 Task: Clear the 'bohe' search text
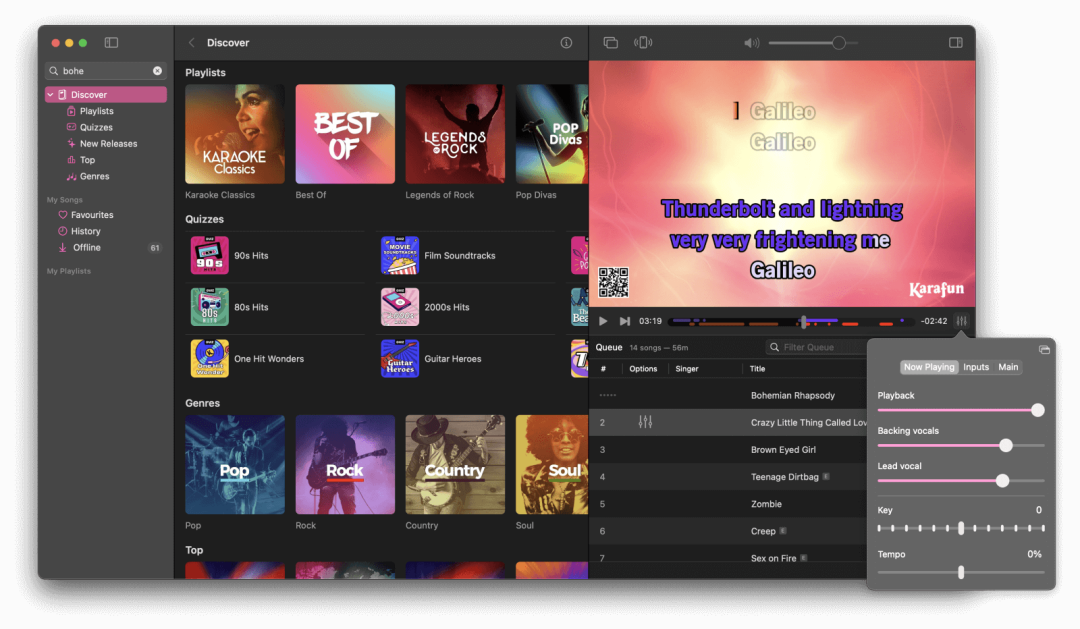click(157, 71)
